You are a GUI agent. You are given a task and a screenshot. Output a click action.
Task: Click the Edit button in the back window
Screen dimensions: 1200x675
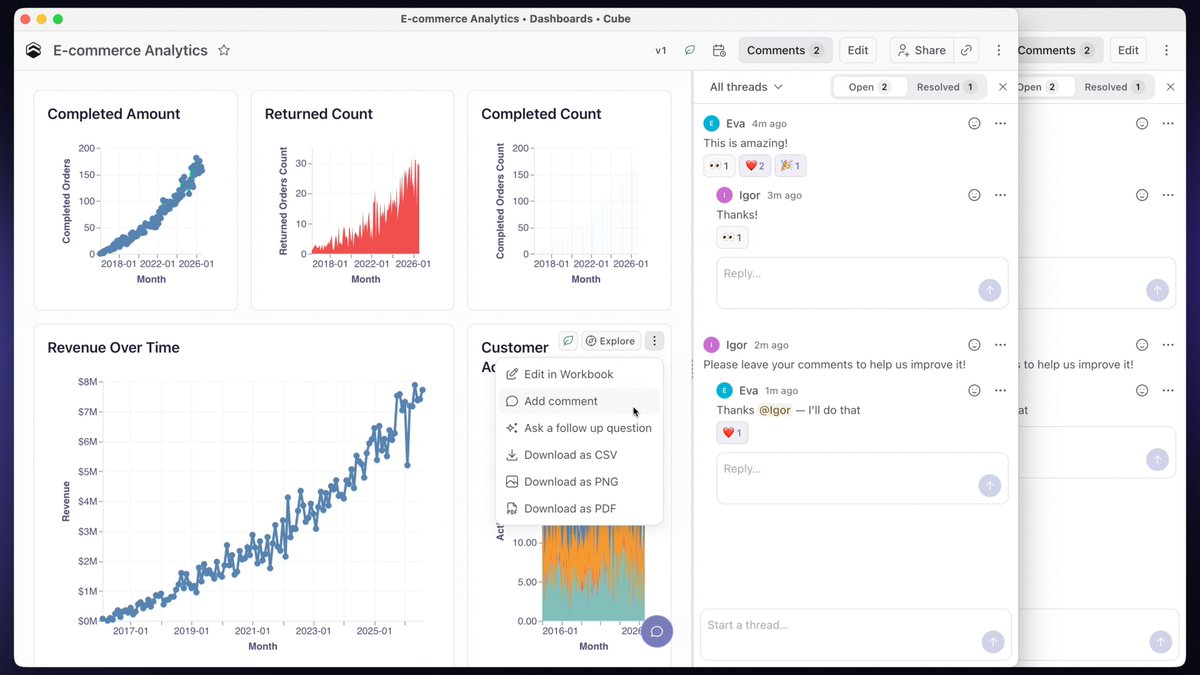pyautogui.click(x=1128, y=50)
